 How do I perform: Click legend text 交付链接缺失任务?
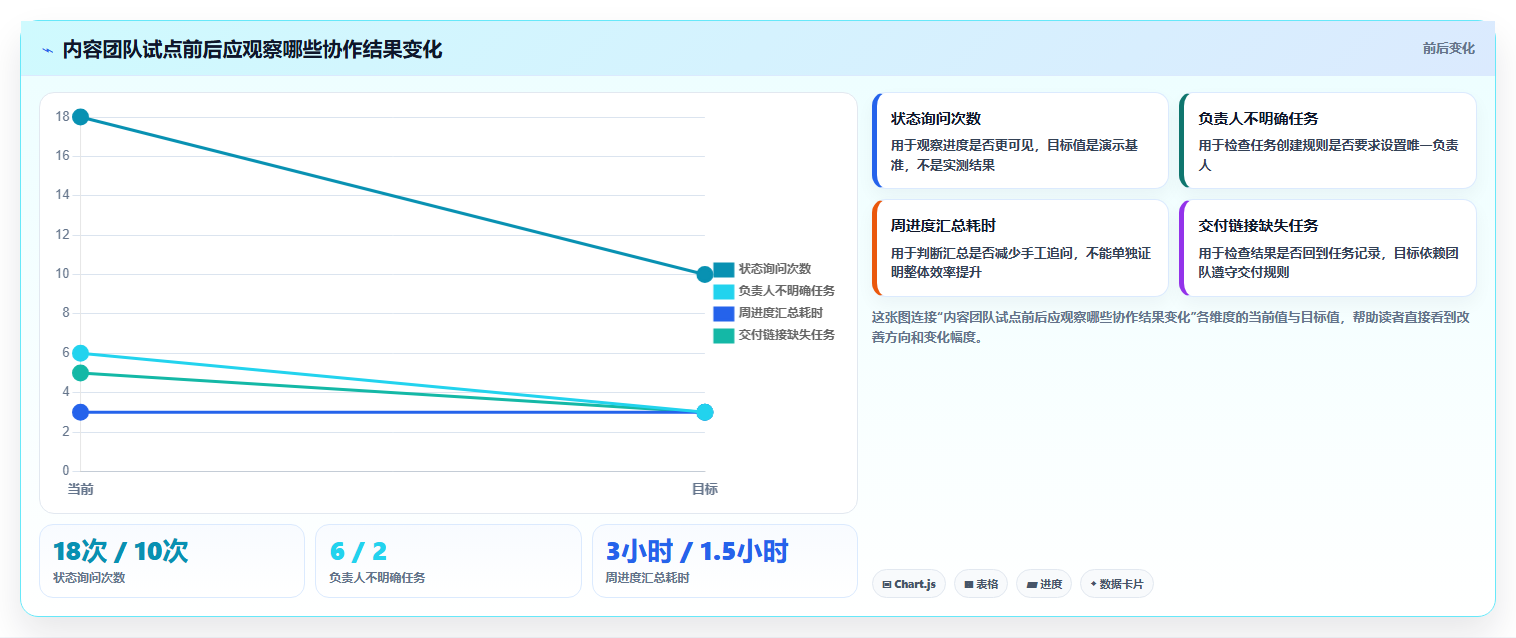point(787,335)
